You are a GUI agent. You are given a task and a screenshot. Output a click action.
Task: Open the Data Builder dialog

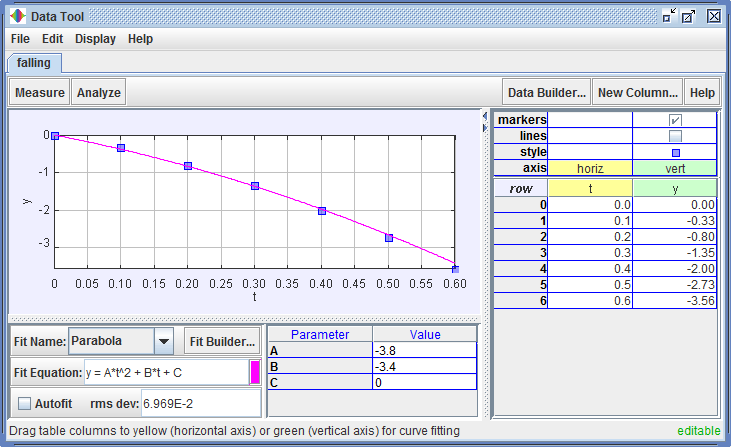coord(546,92)
